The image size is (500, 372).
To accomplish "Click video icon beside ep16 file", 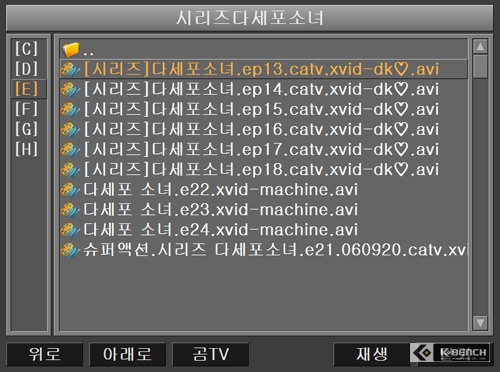I will (x=70, y=130).
